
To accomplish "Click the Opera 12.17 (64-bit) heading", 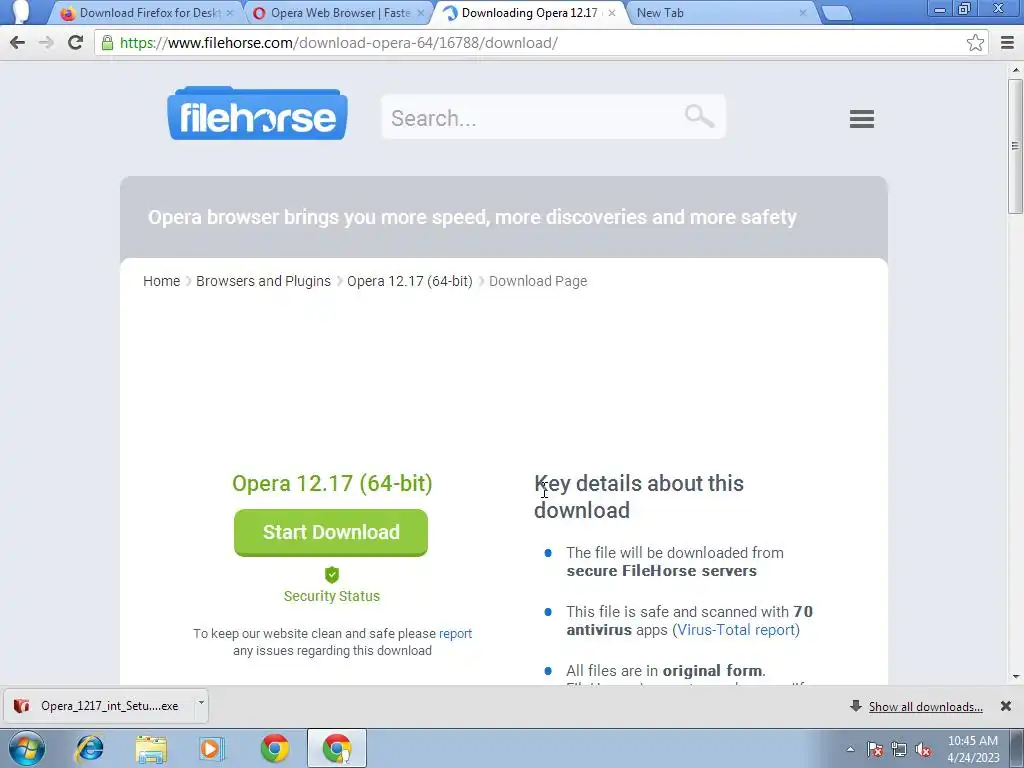I will (332, 483).
